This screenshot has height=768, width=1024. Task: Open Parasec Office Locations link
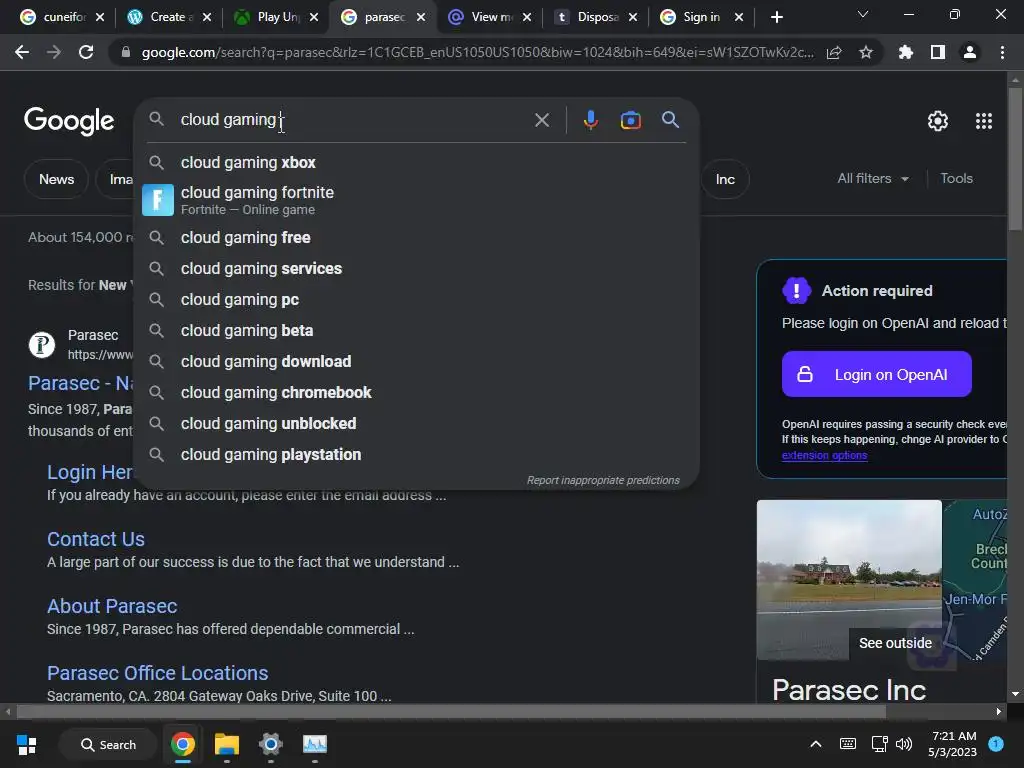pos(157,673)
